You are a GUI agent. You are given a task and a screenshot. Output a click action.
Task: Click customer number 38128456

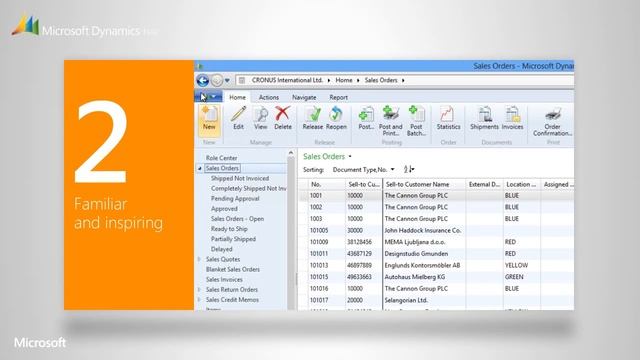pos(359,242)
